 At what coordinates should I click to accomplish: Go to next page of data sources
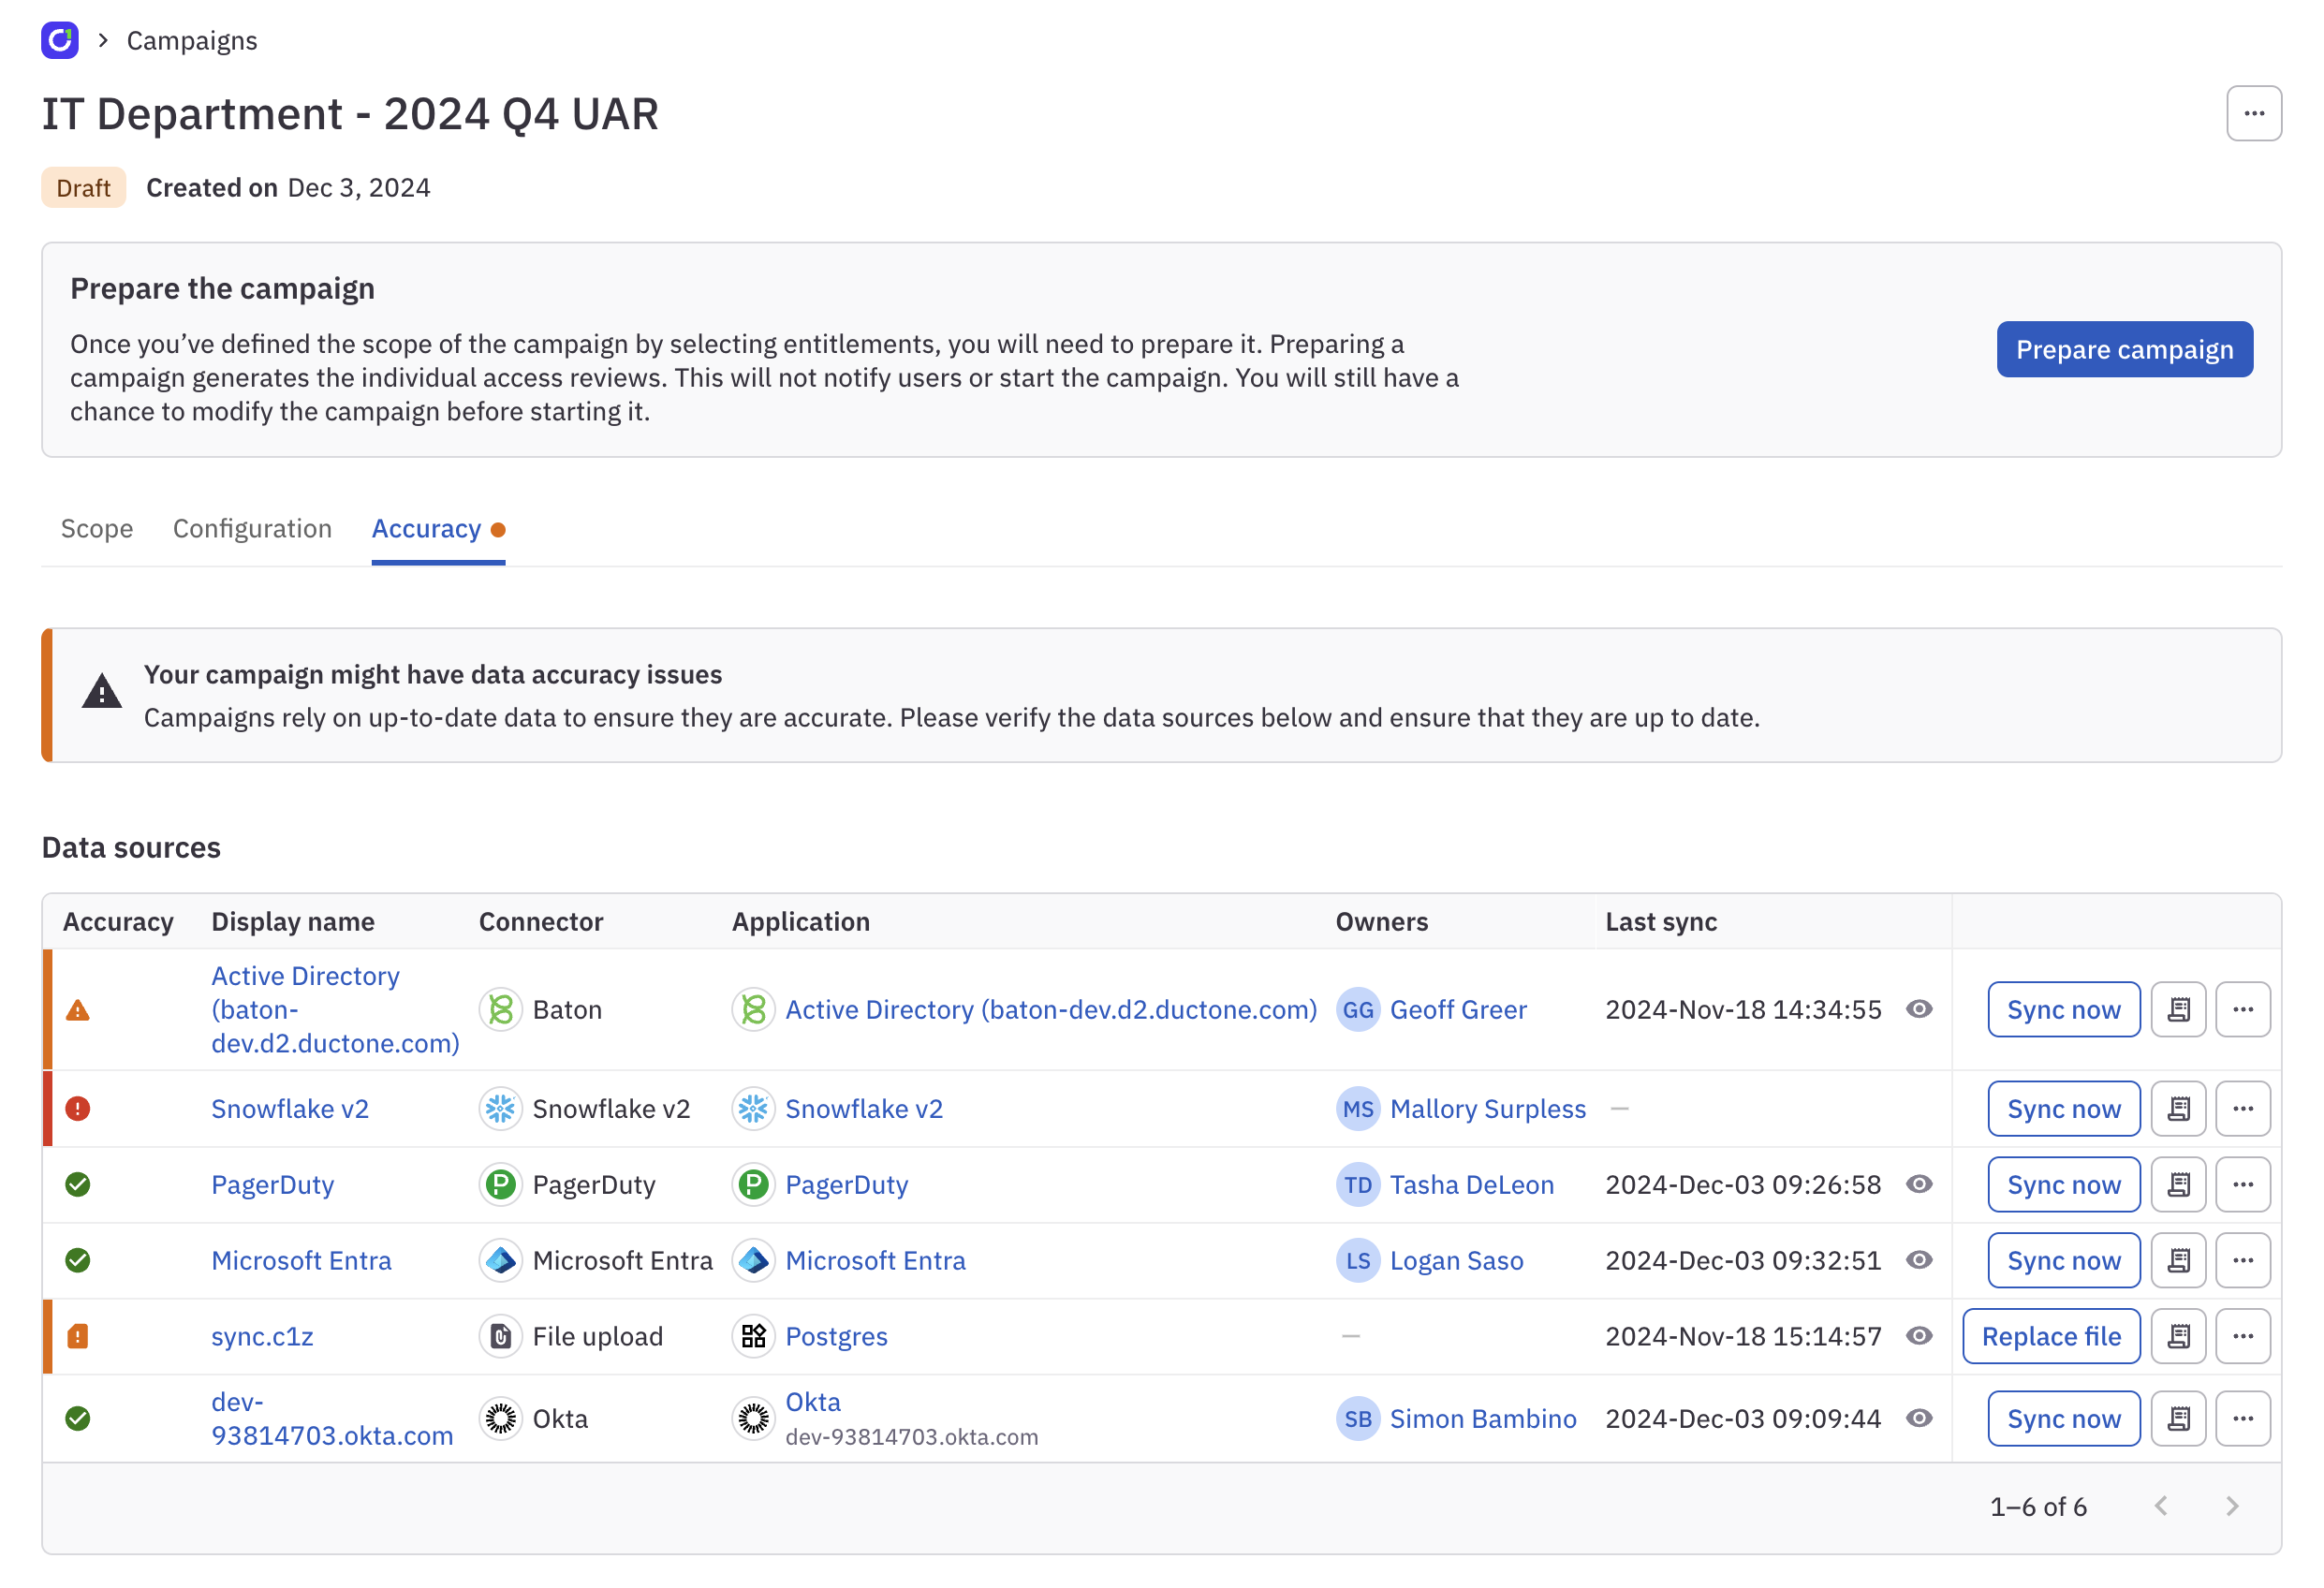coord(2231,1506)
